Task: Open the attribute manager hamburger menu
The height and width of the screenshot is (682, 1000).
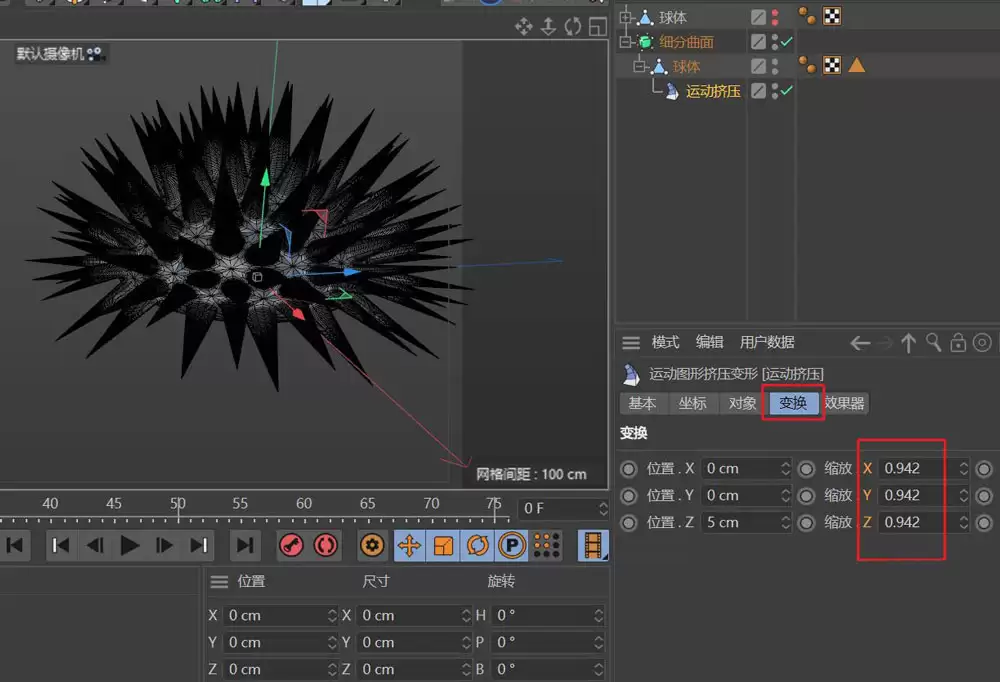Action: tap(631, 342)
